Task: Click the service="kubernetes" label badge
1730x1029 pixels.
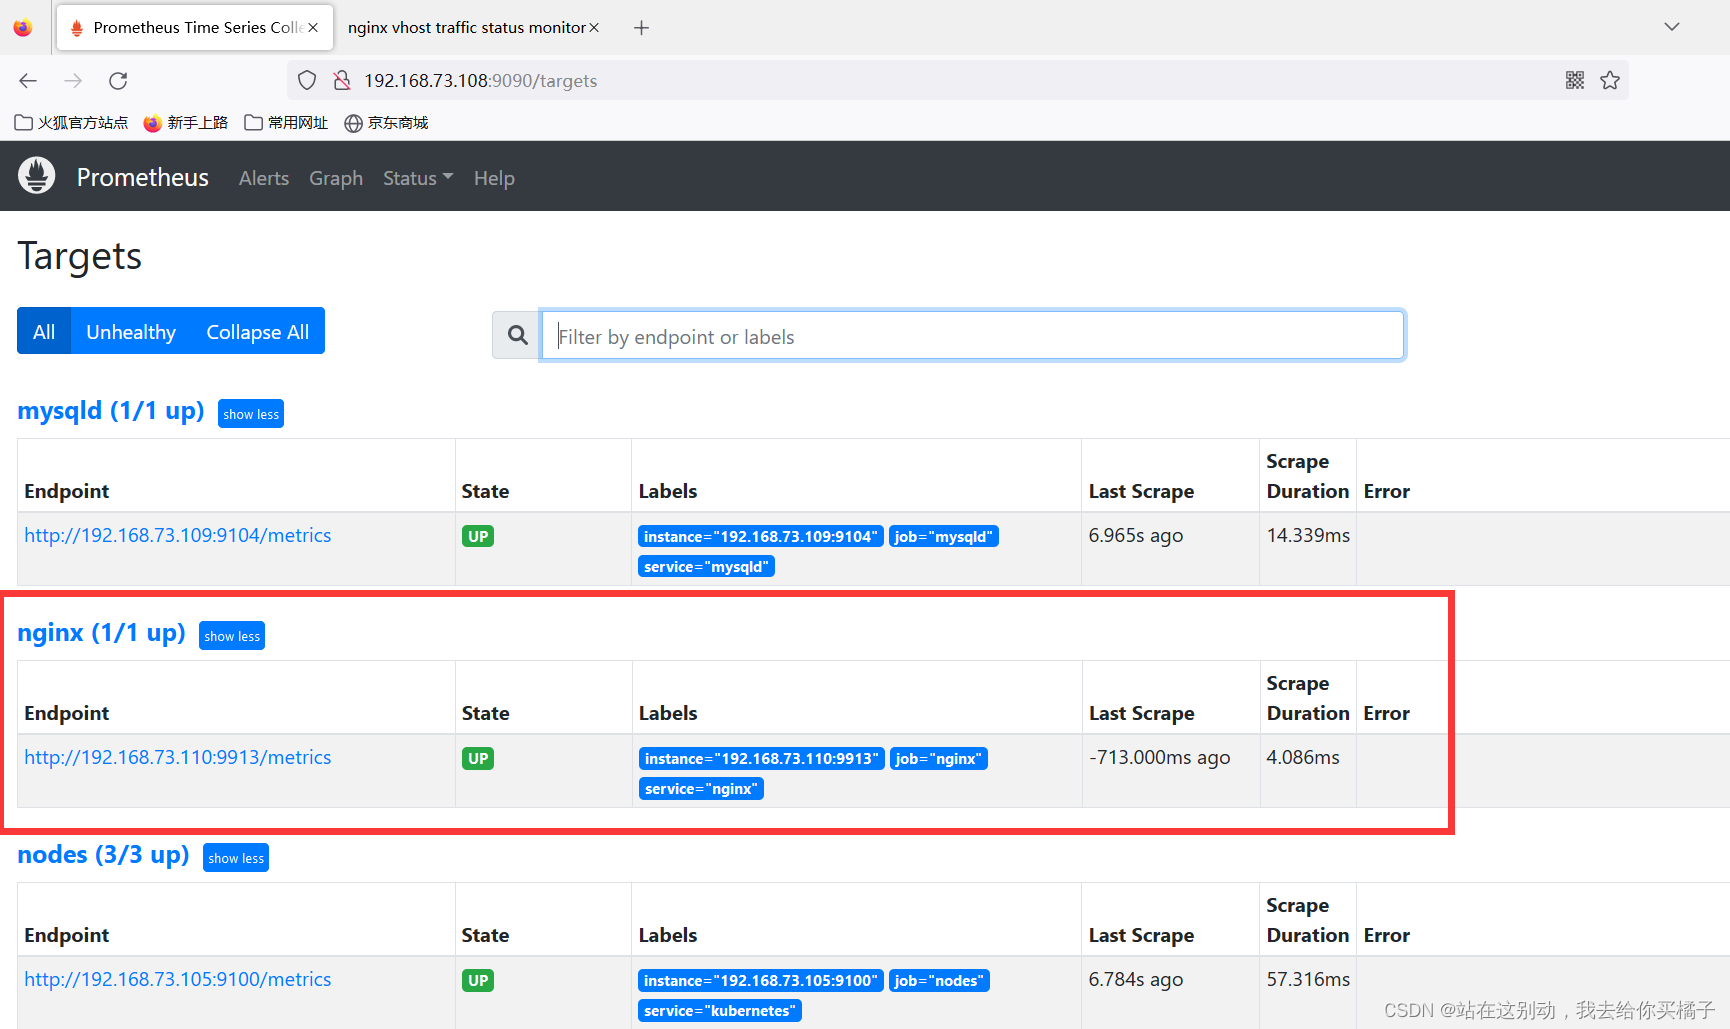Action: coord(720,1011)
